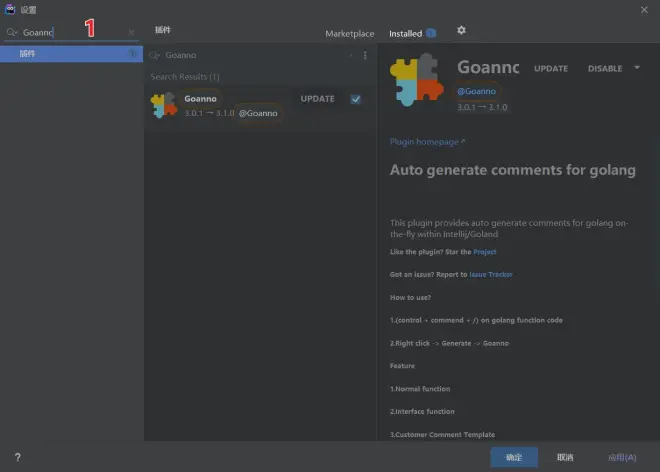660x472 pixels.
Task: Click the Feature text line
Action: point(402,366)
